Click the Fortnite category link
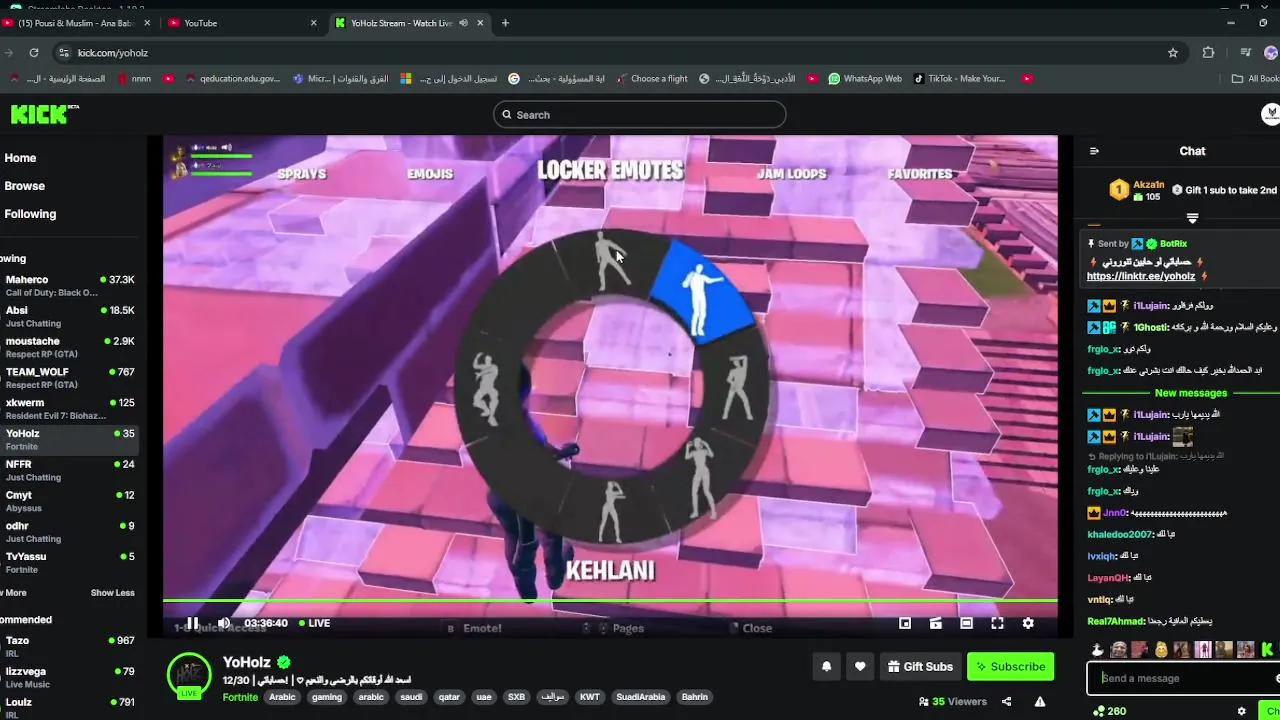The width and height of the screenshot is (1280, 720). coord(240,697)
